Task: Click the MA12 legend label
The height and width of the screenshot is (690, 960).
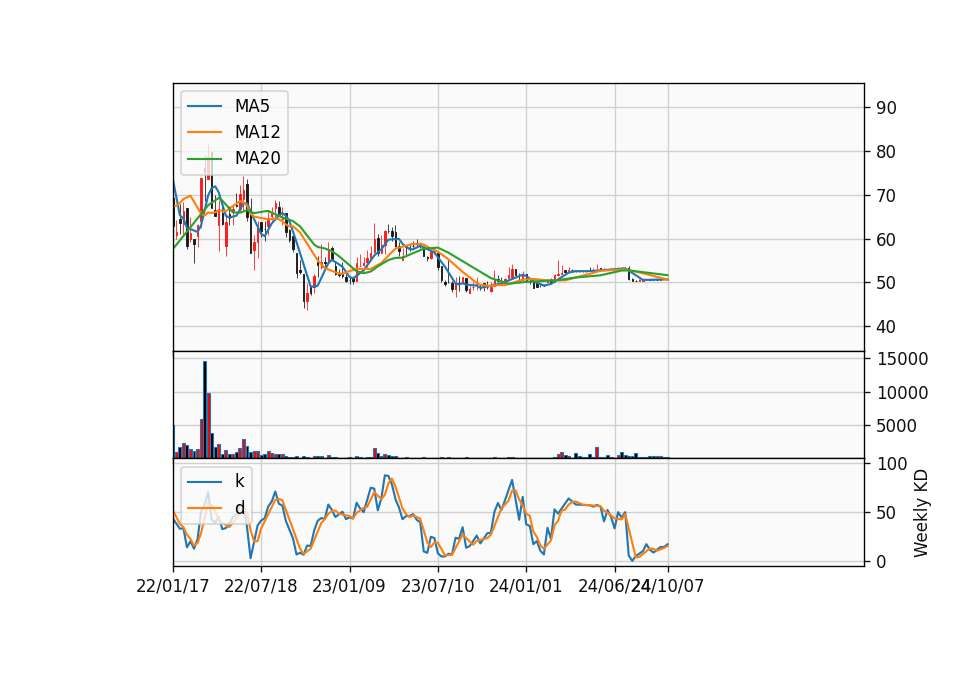Action: pos(257,132)
